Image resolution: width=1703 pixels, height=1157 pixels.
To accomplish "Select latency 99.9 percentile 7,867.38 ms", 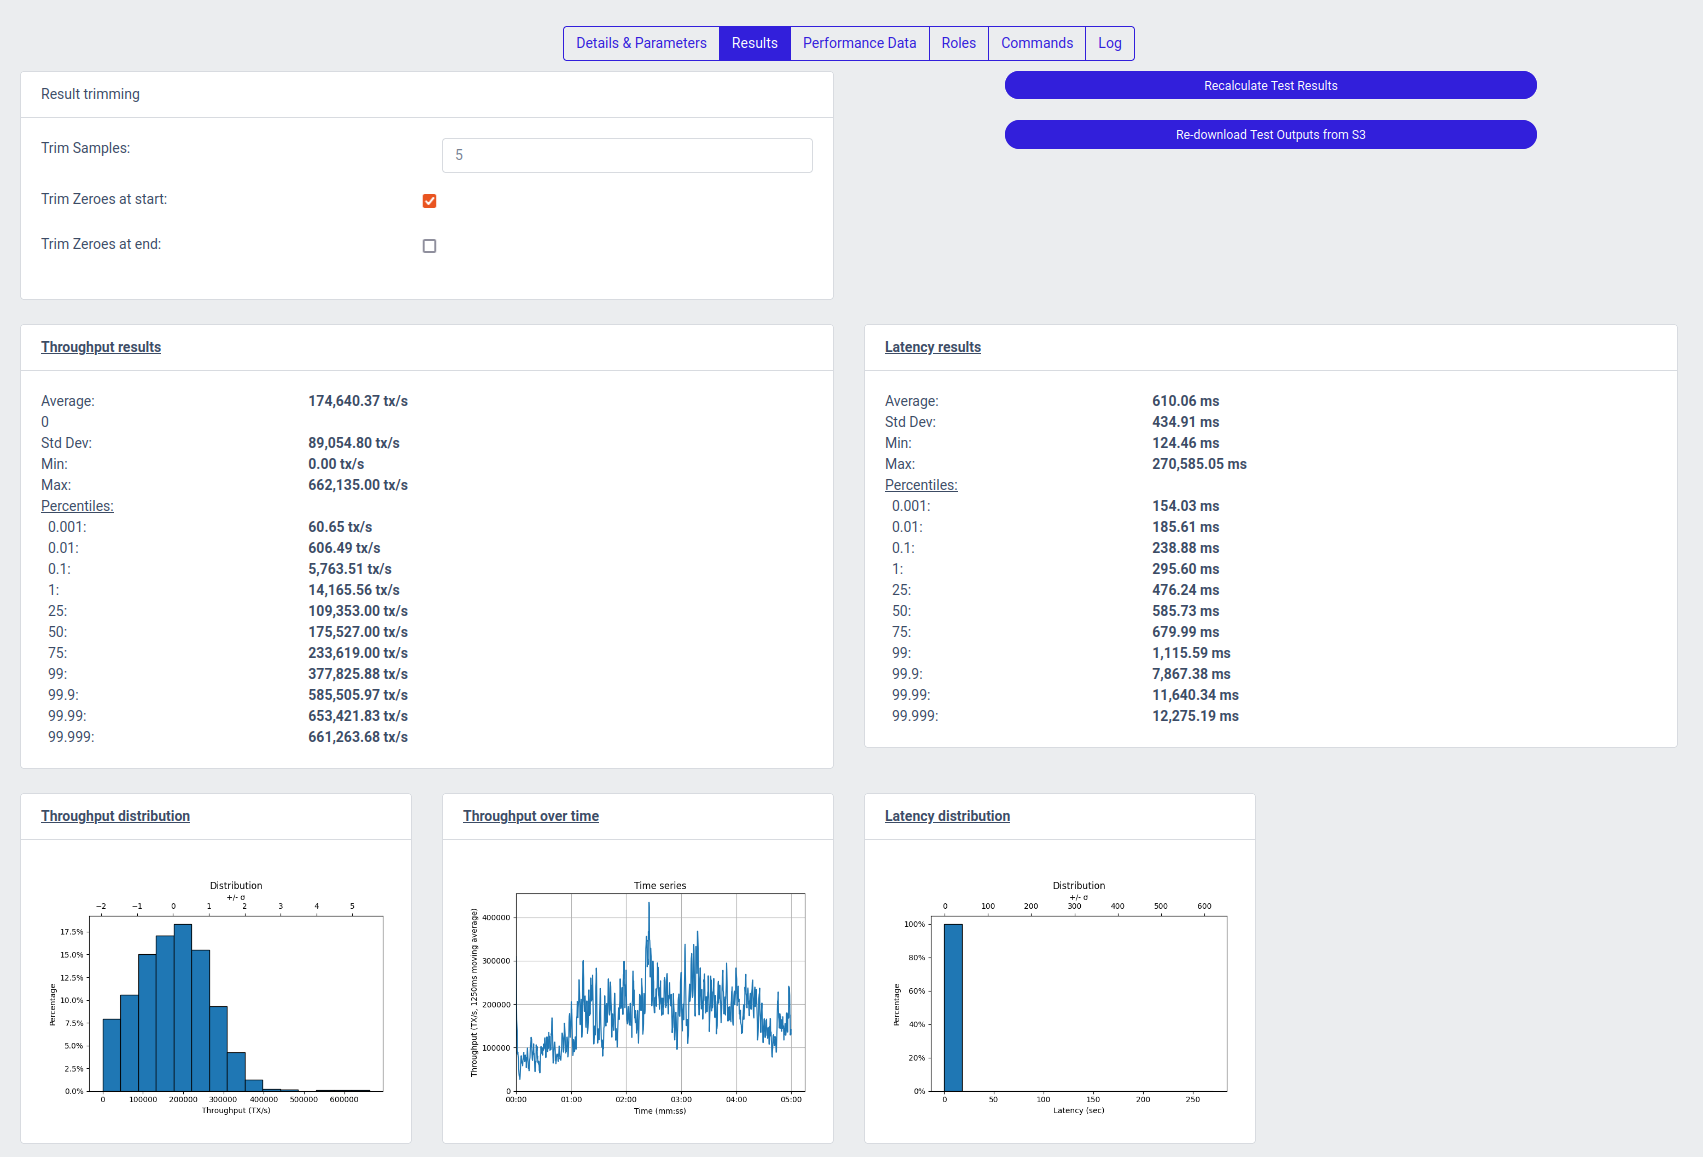I will (x=1191, y=674).
